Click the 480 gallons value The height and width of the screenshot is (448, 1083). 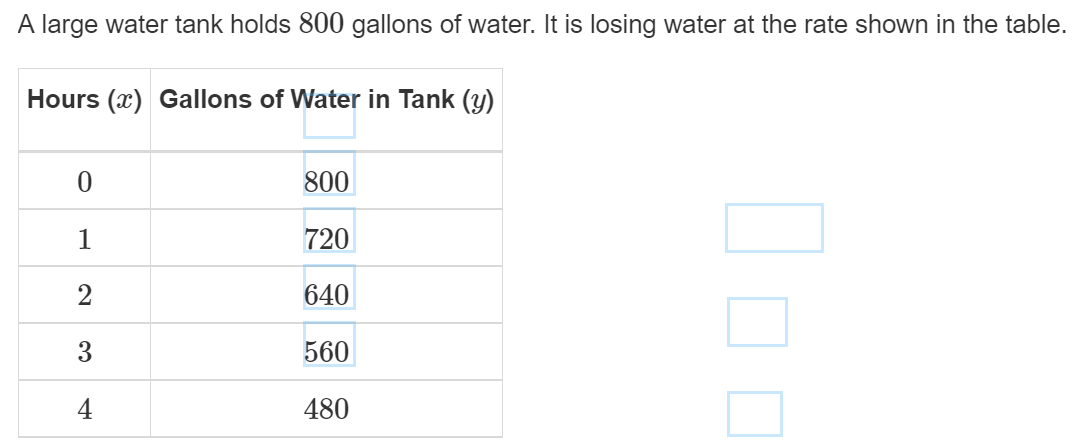point(327,409)
